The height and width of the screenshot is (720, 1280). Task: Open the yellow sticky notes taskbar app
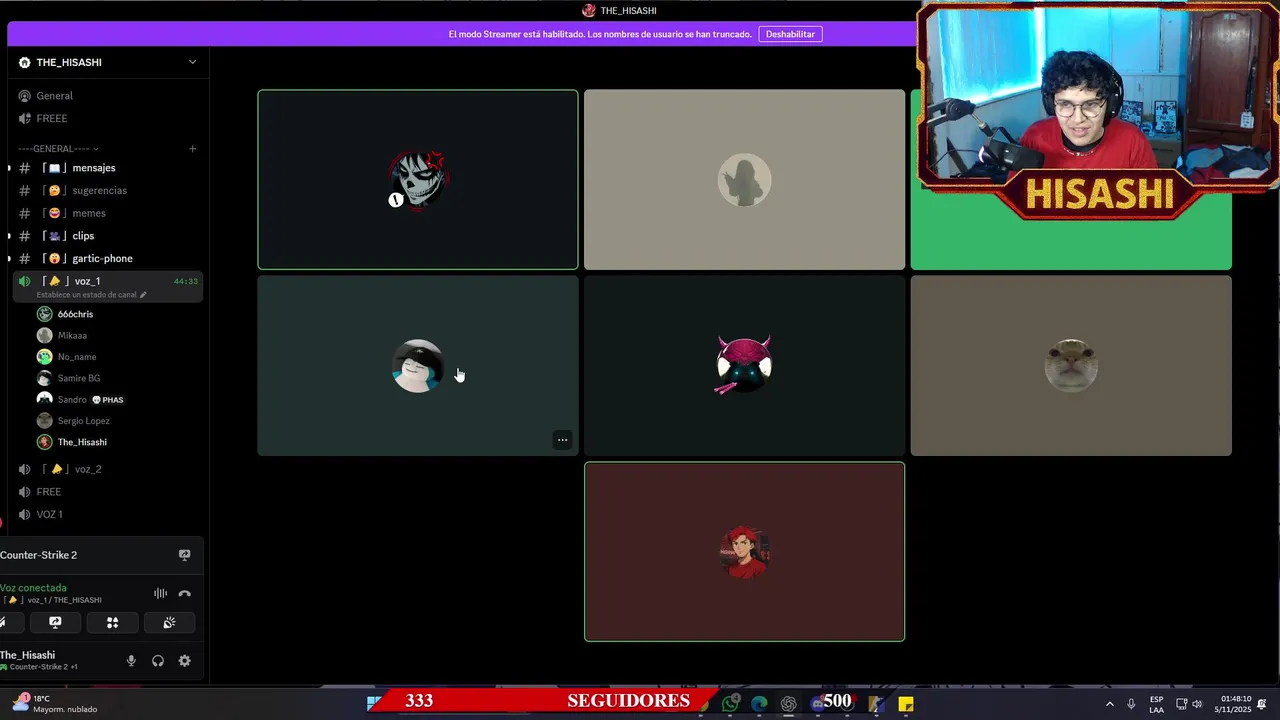[906, 704]
